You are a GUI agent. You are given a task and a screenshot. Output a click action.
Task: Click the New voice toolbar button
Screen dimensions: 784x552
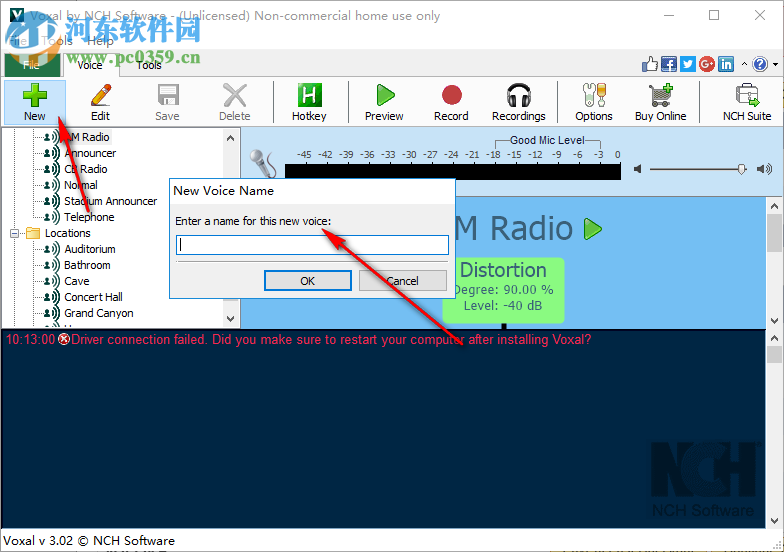point(34,102)
